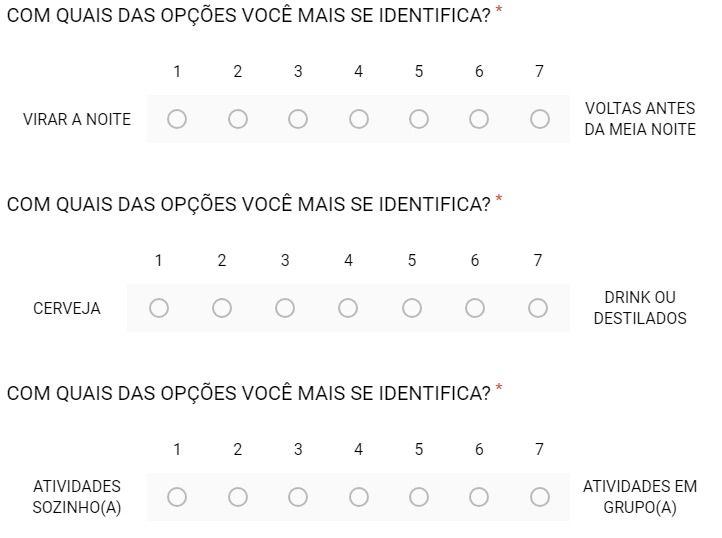Image resolution: width=722 pixels, height=538 pixels.
Task: Pick rating 6 on Atividades em Grupo(a) scale
Action: pos(479,497)
